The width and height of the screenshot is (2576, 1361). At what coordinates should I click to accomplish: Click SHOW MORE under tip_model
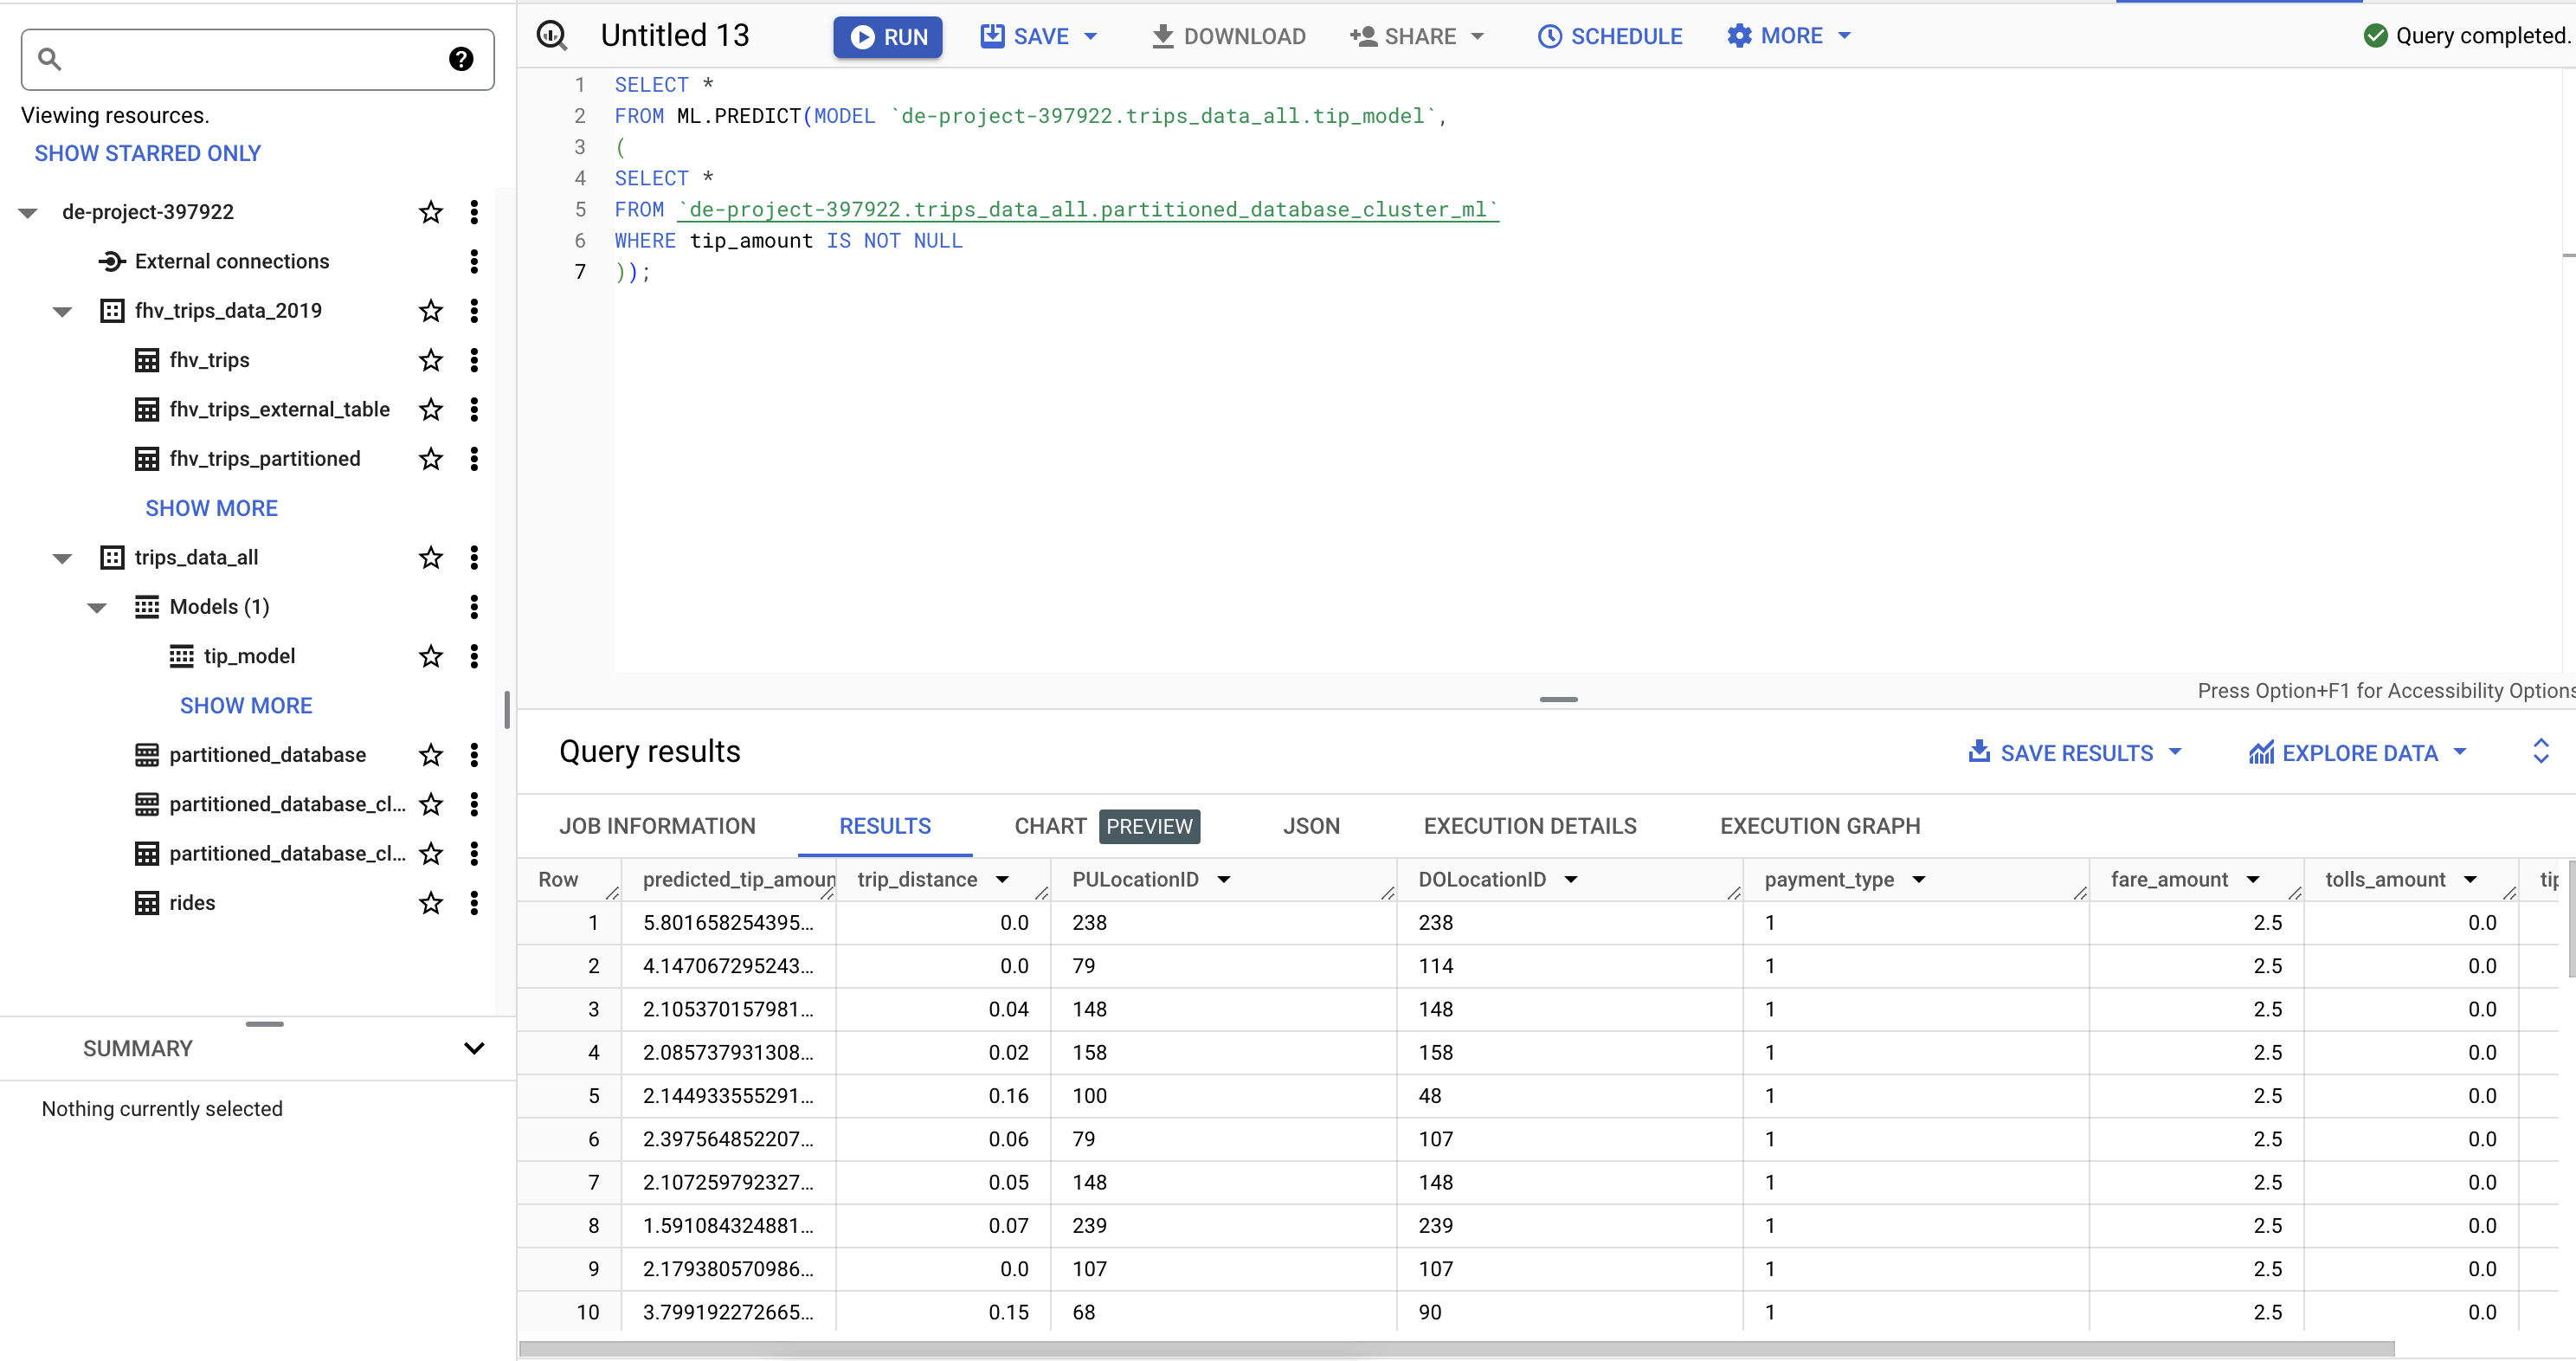point(246,706)
